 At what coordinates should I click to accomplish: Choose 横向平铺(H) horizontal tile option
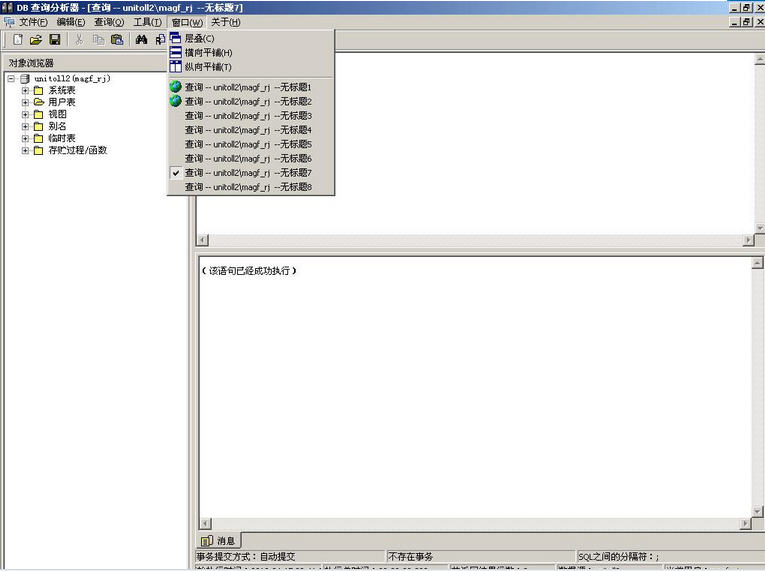[x=208, y=52]
